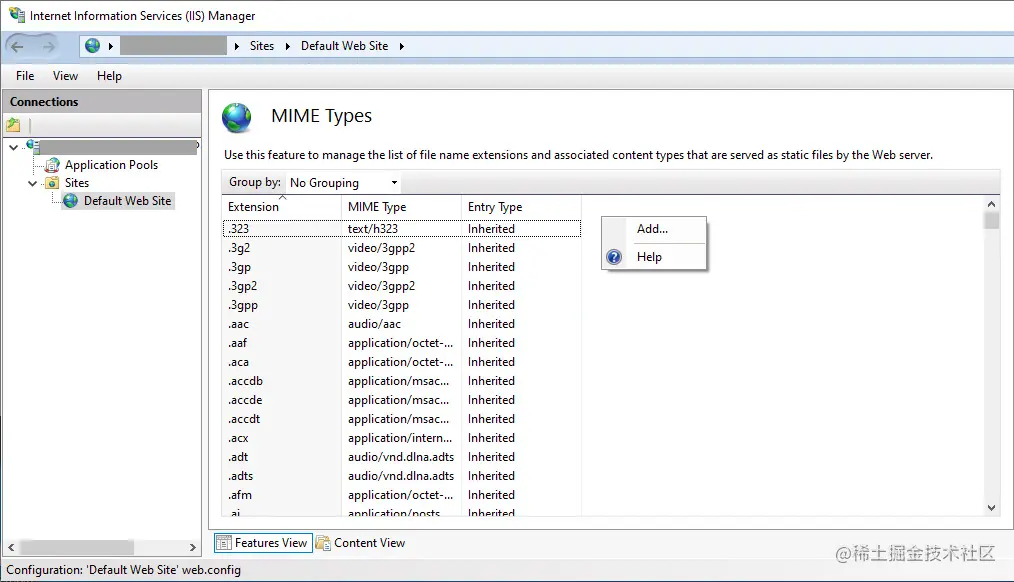The width and height of the screenshot is (1014, 582).
Task: Select the .accdb extension row
Action: click(x=402, y=381)
